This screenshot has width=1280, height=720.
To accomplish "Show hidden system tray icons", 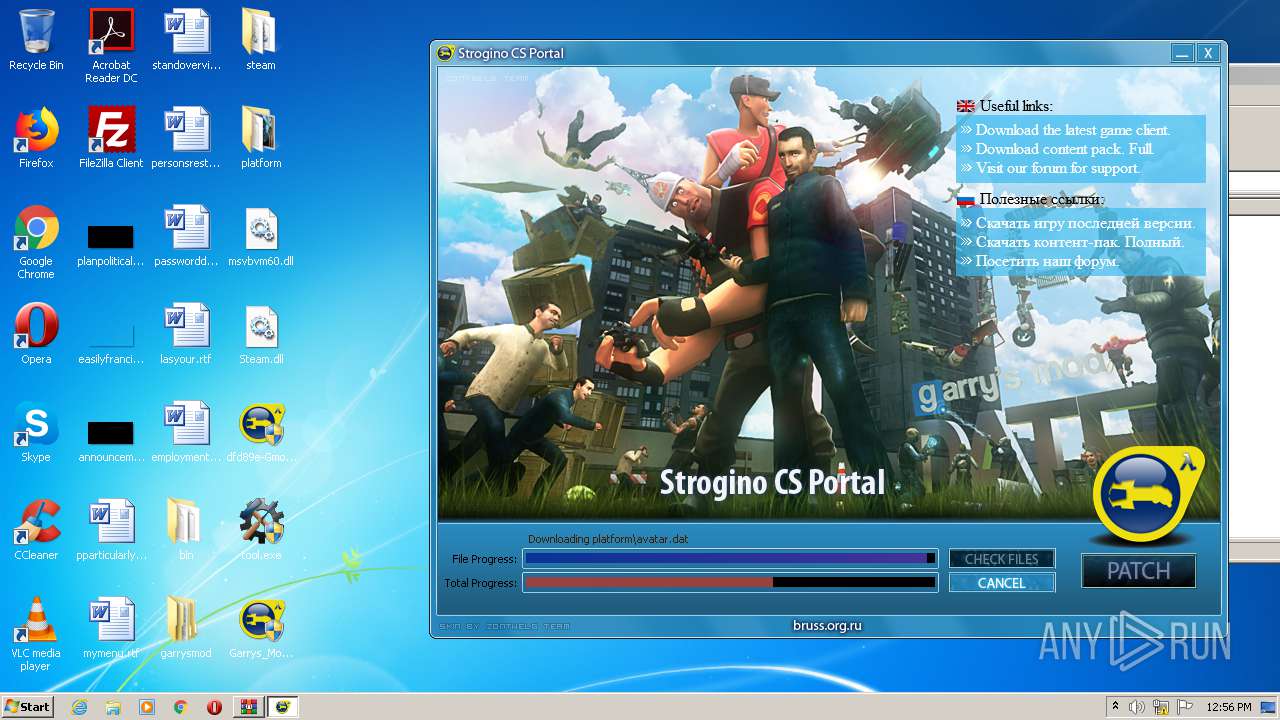I will tap(1115, 707).
